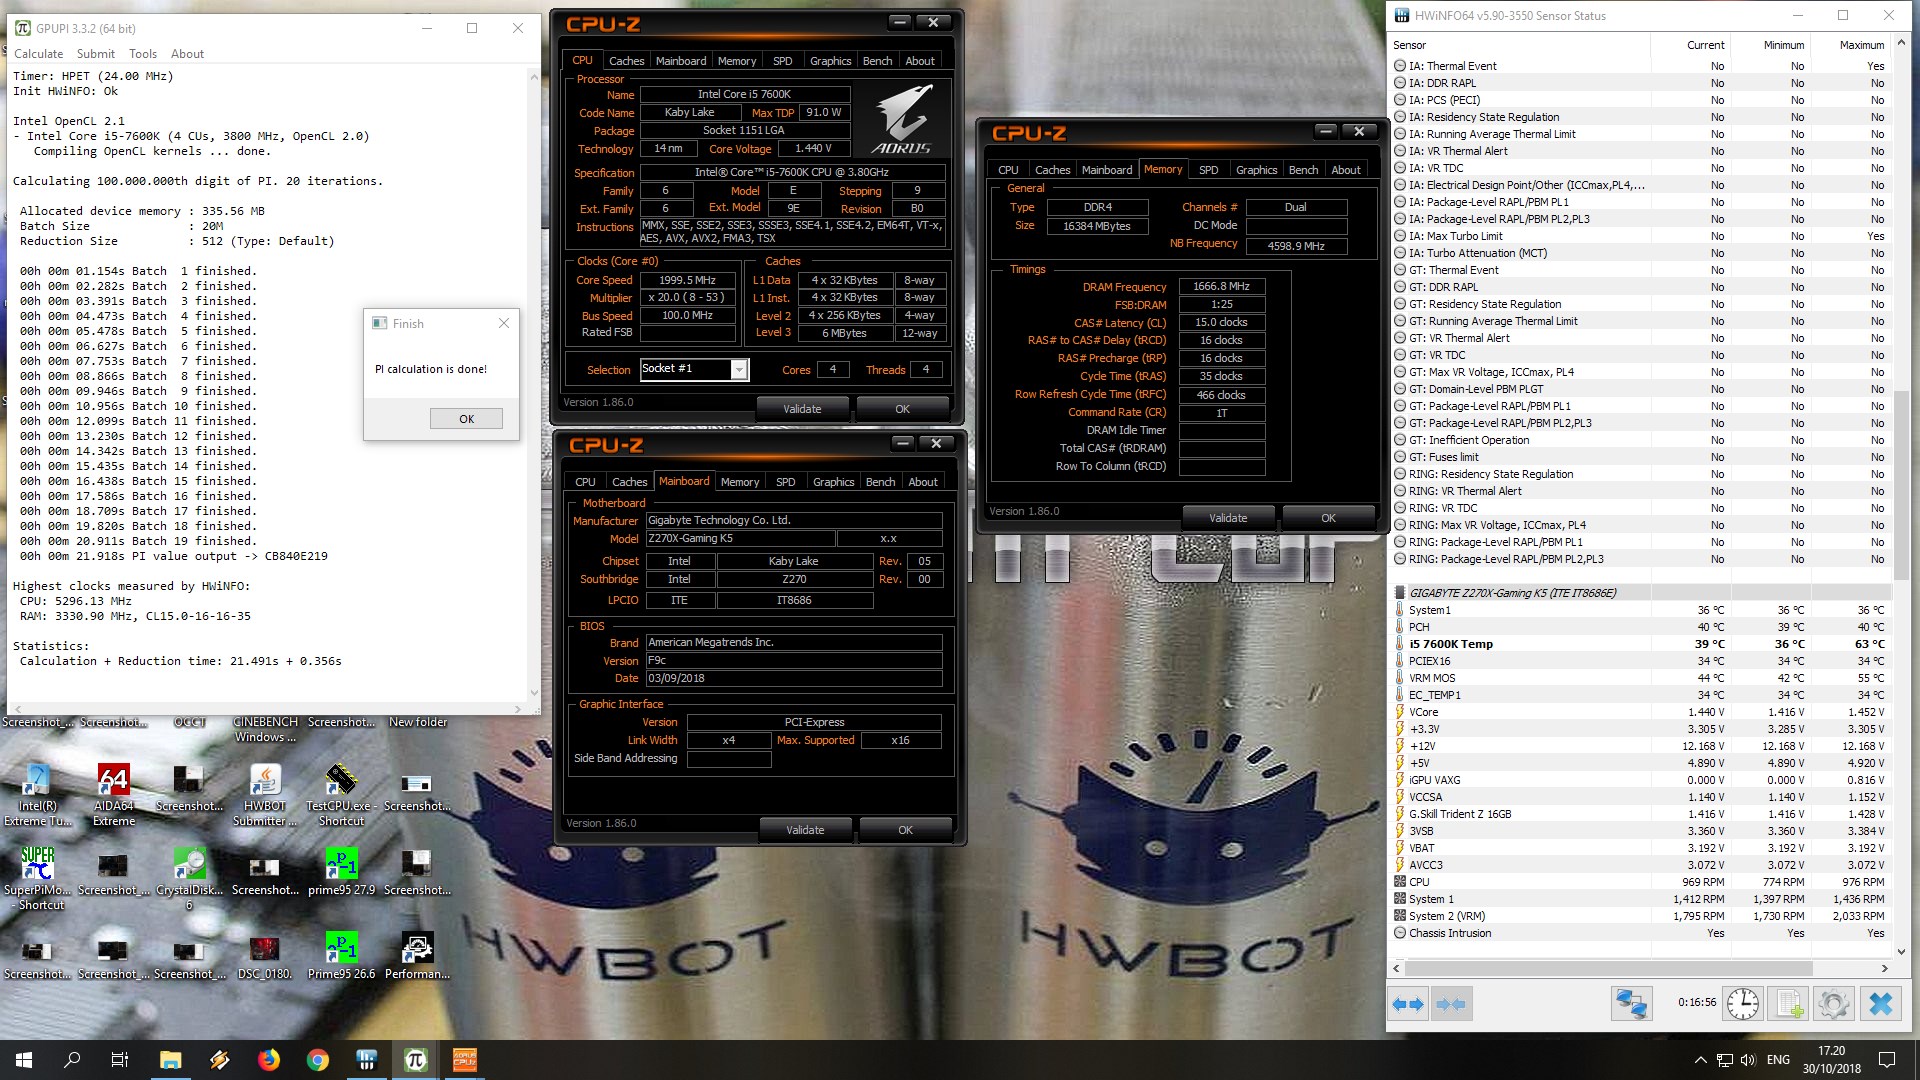Click HWiNFO horizontal scrollbar
Image resolution: width=1920 pixels, height=1080 pixels.
pos(1609,968)
